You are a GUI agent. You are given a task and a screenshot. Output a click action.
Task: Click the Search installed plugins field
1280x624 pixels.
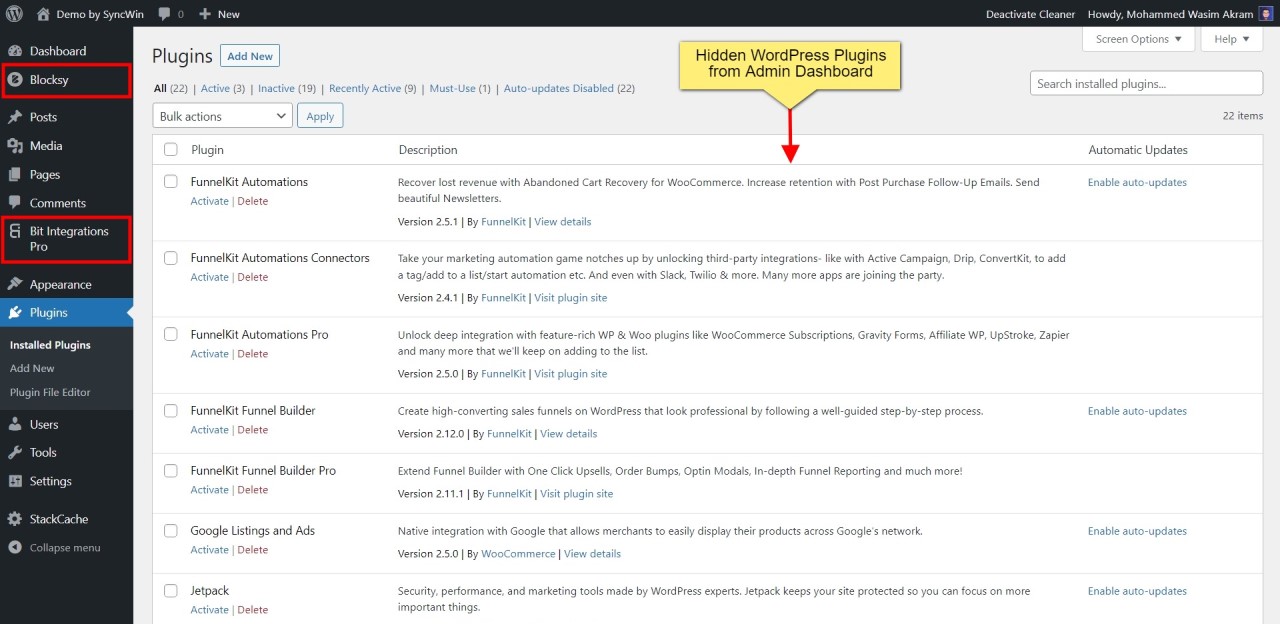click(x=1146, y=83)
